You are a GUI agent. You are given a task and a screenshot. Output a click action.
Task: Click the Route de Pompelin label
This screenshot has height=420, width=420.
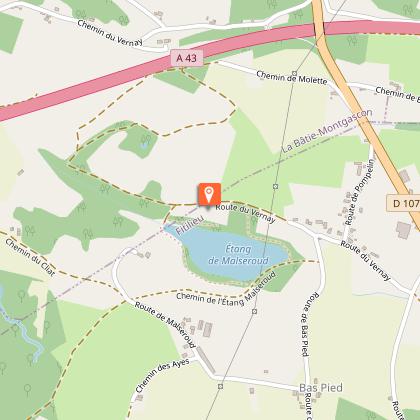pos(360,192)
